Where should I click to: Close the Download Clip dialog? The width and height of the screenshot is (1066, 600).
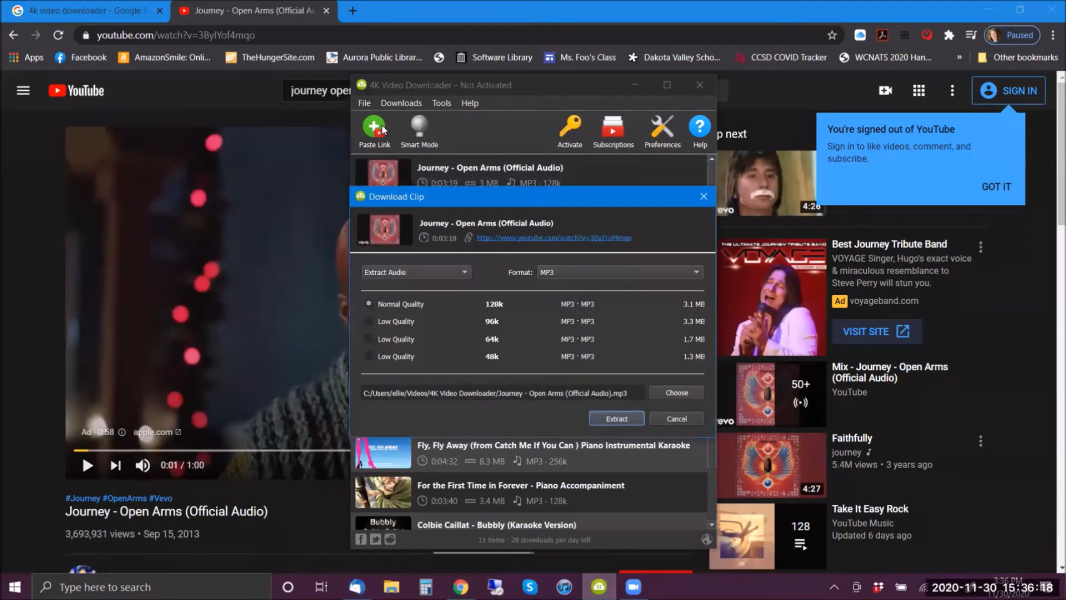704,196
